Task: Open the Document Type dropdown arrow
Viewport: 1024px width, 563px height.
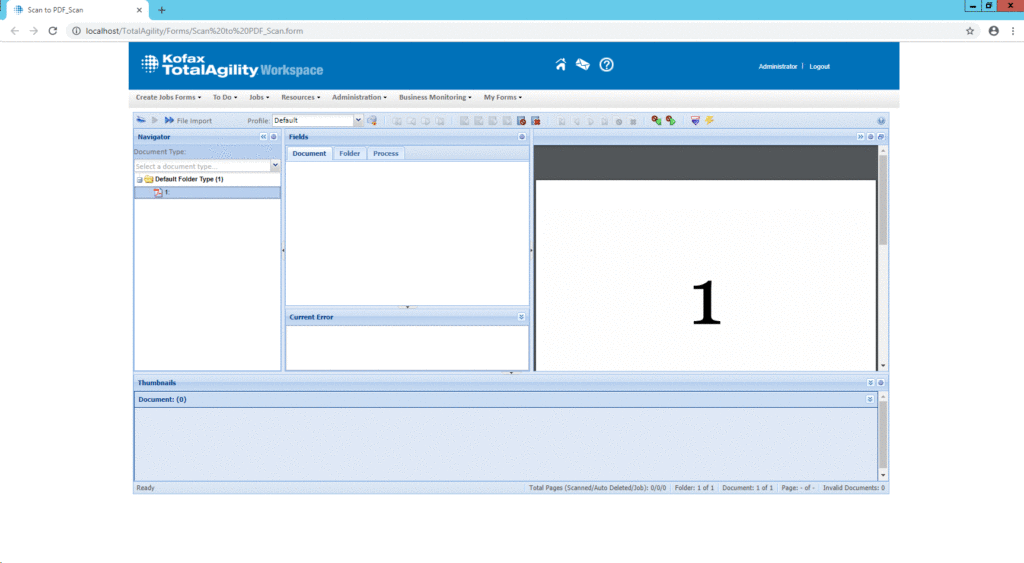Action: point(275,166)
